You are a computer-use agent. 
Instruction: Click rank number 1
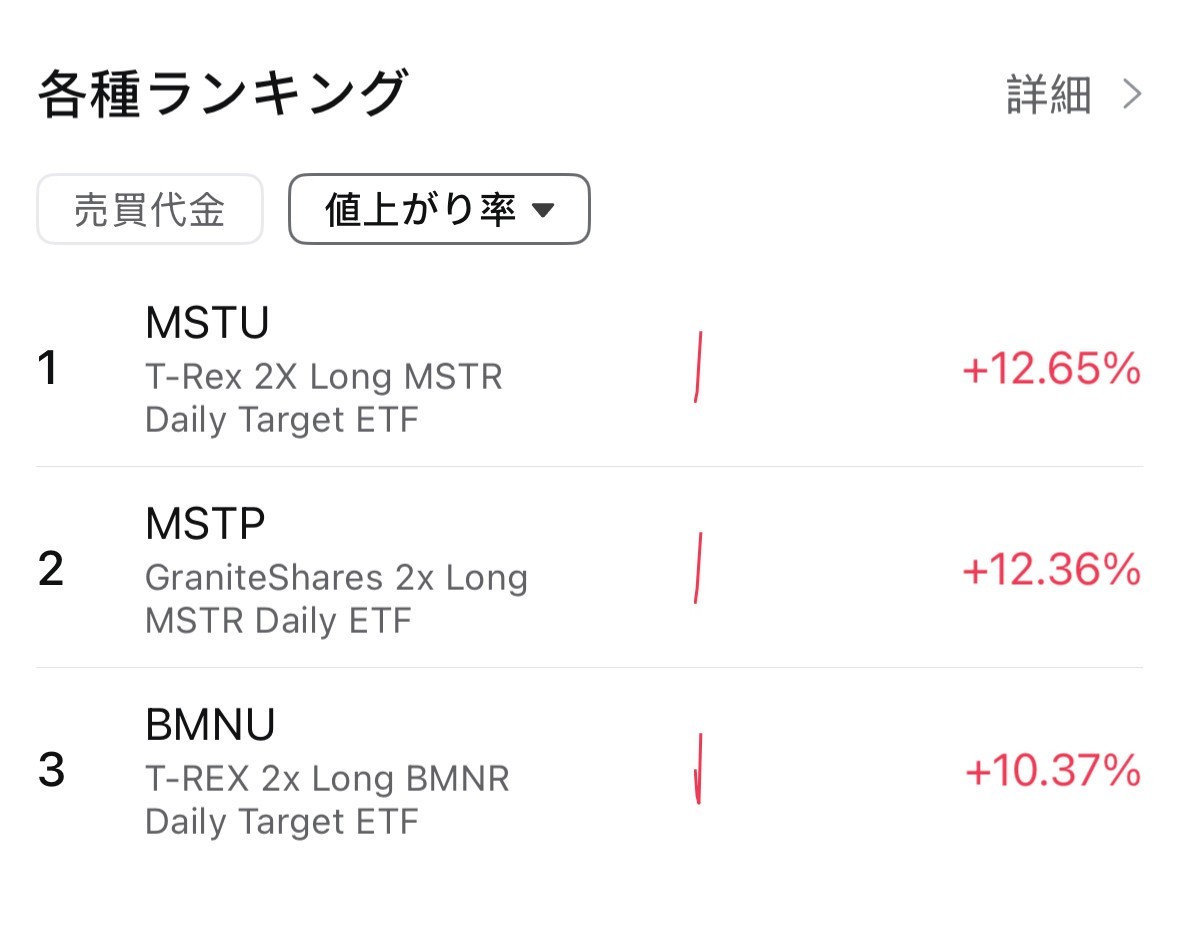point(48,369)
